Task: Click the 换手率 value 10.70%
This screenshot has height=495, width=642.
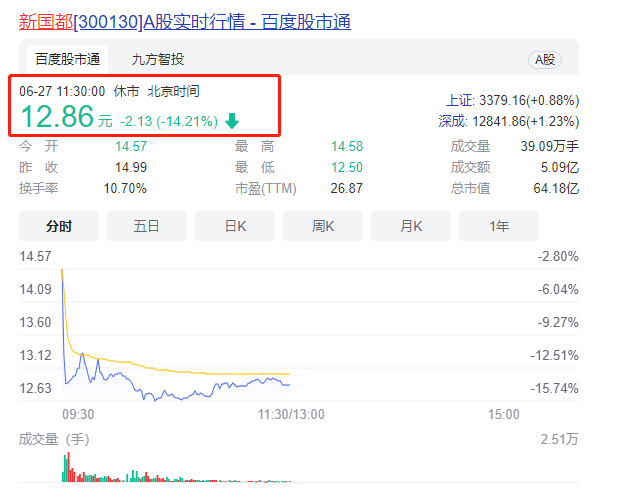Action: [125, 188]
